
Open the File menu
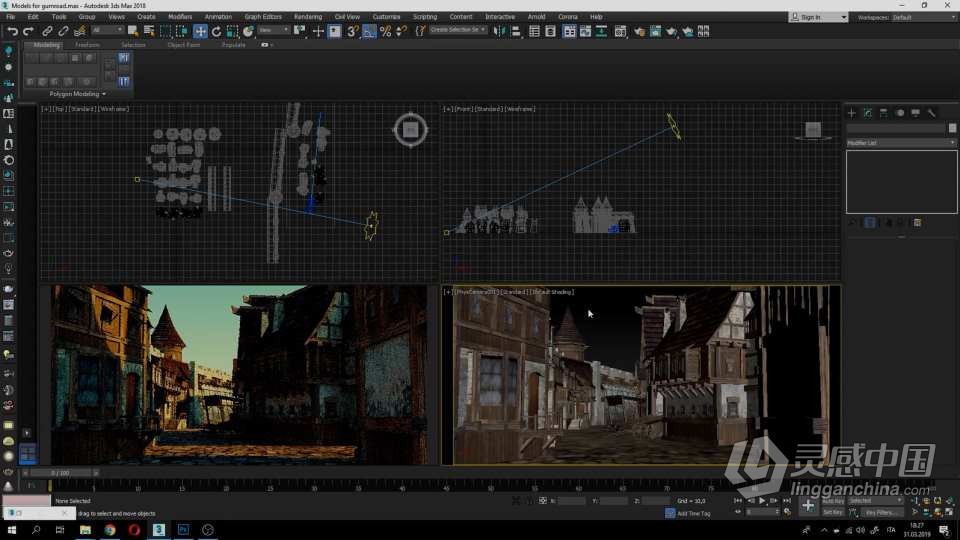tap(11, 17)
